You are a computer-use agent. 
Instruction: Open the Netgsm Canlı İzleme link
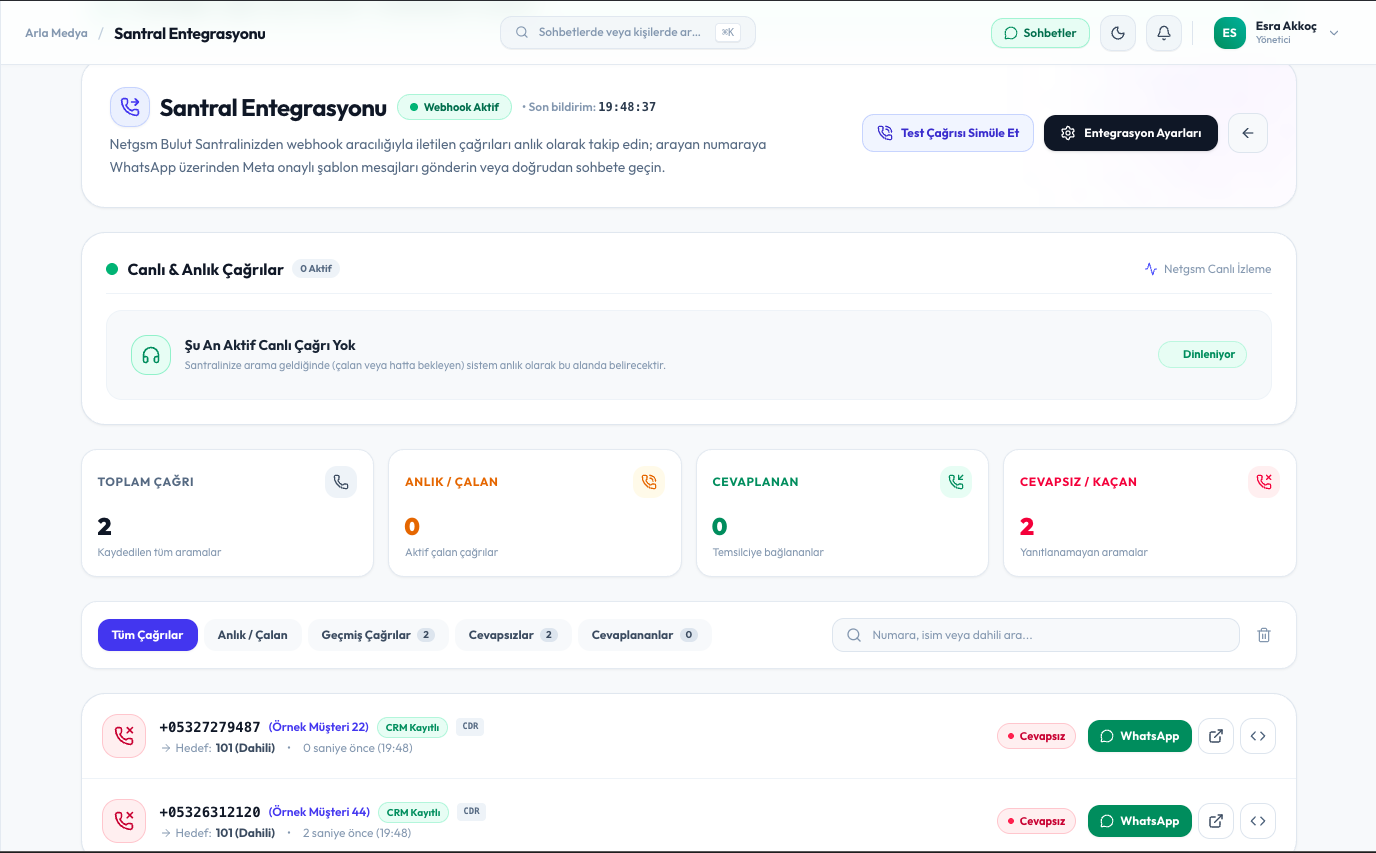(x=1208, y=269)
